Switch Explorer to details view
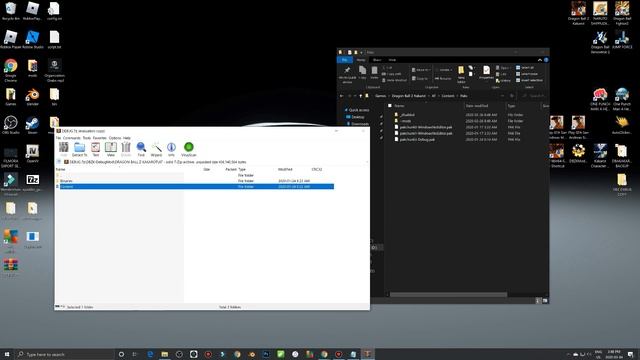The image size is (640, 360). [x=538, y=301]
